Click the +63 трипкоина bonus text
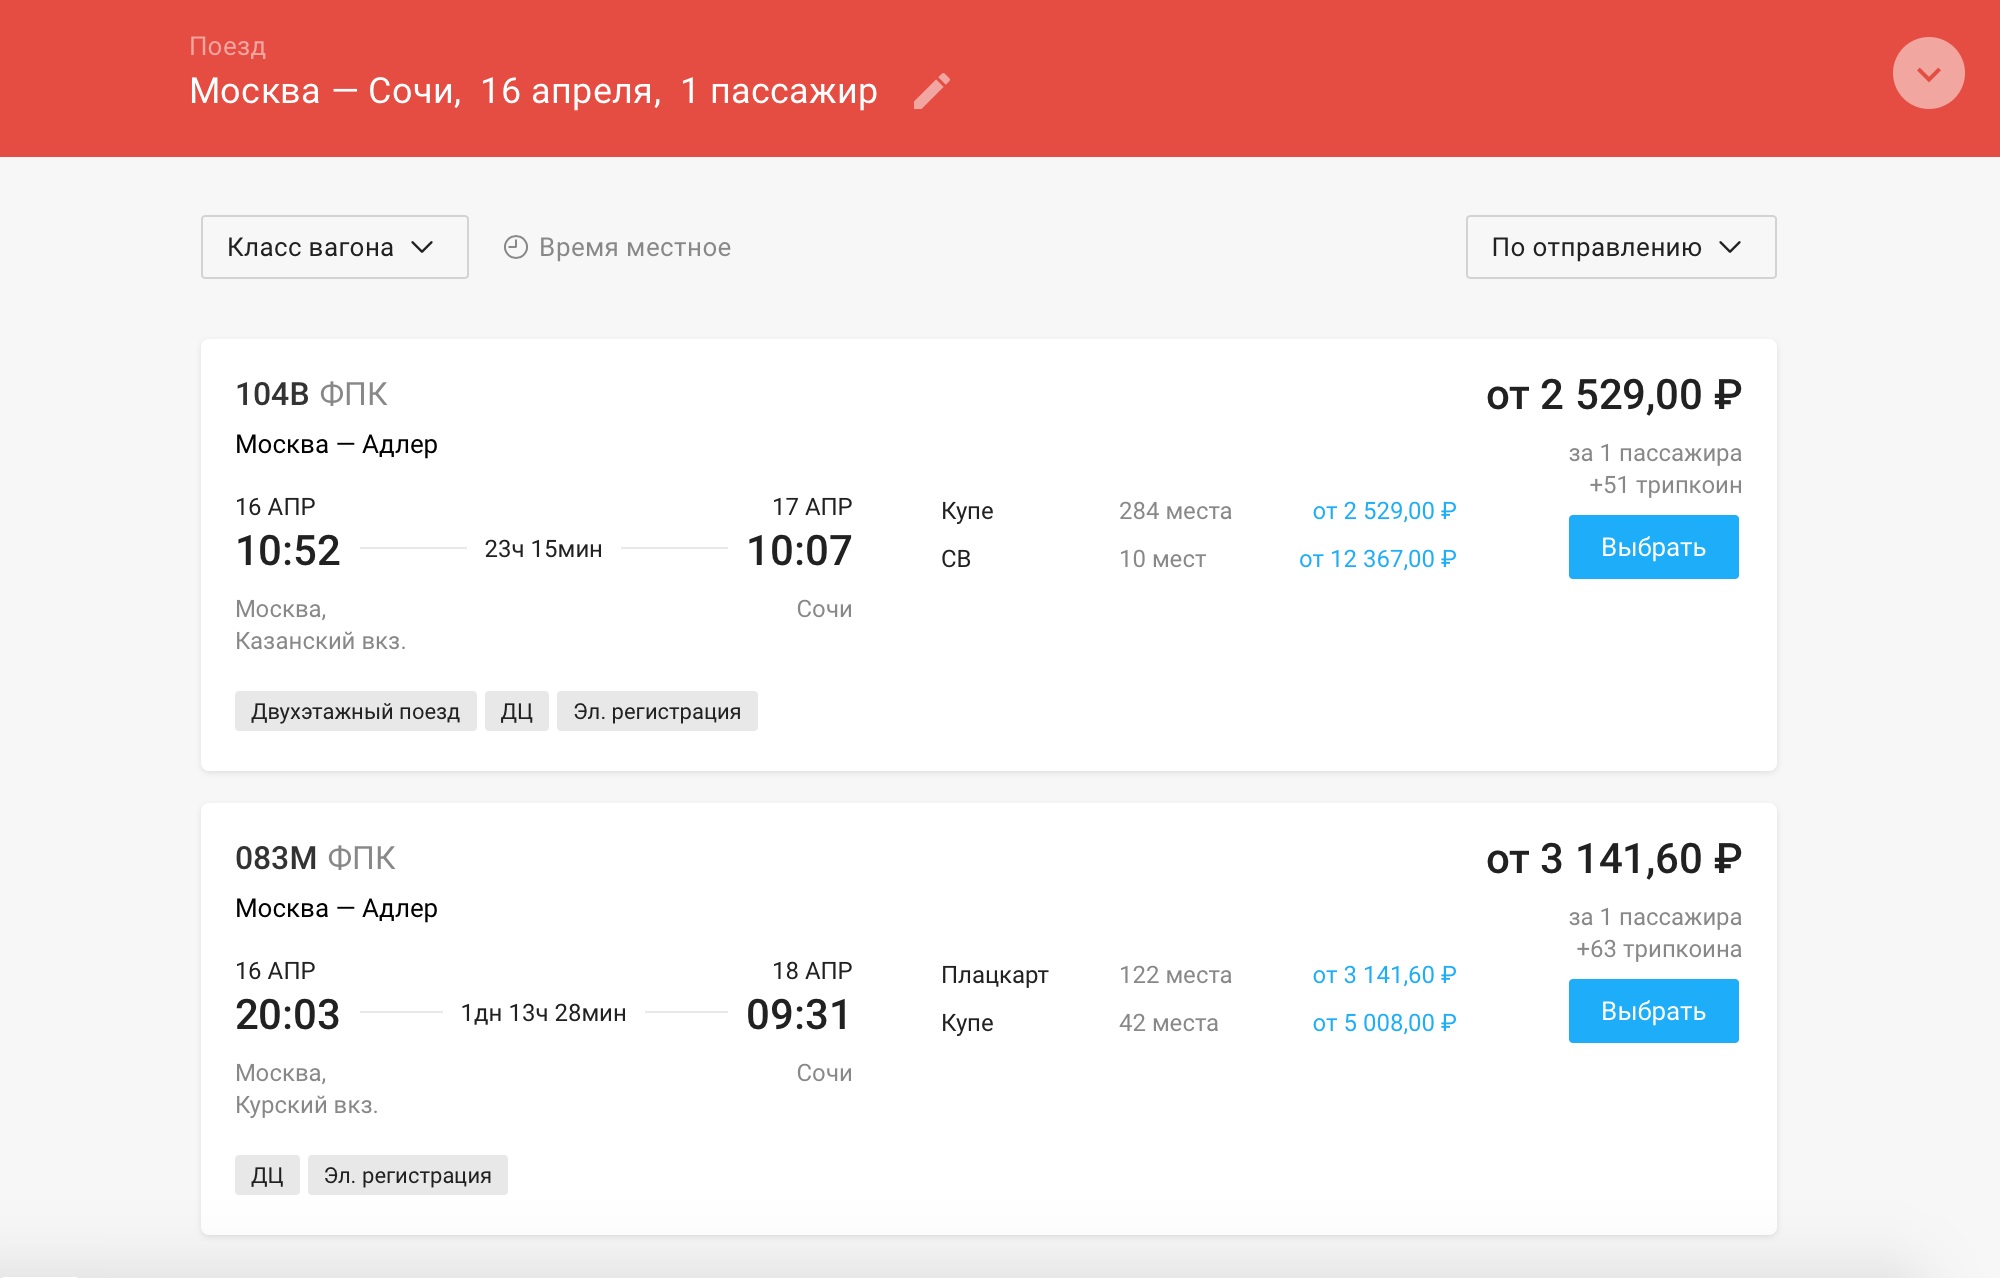2000x1278 pixels. tap(1658, 949)
